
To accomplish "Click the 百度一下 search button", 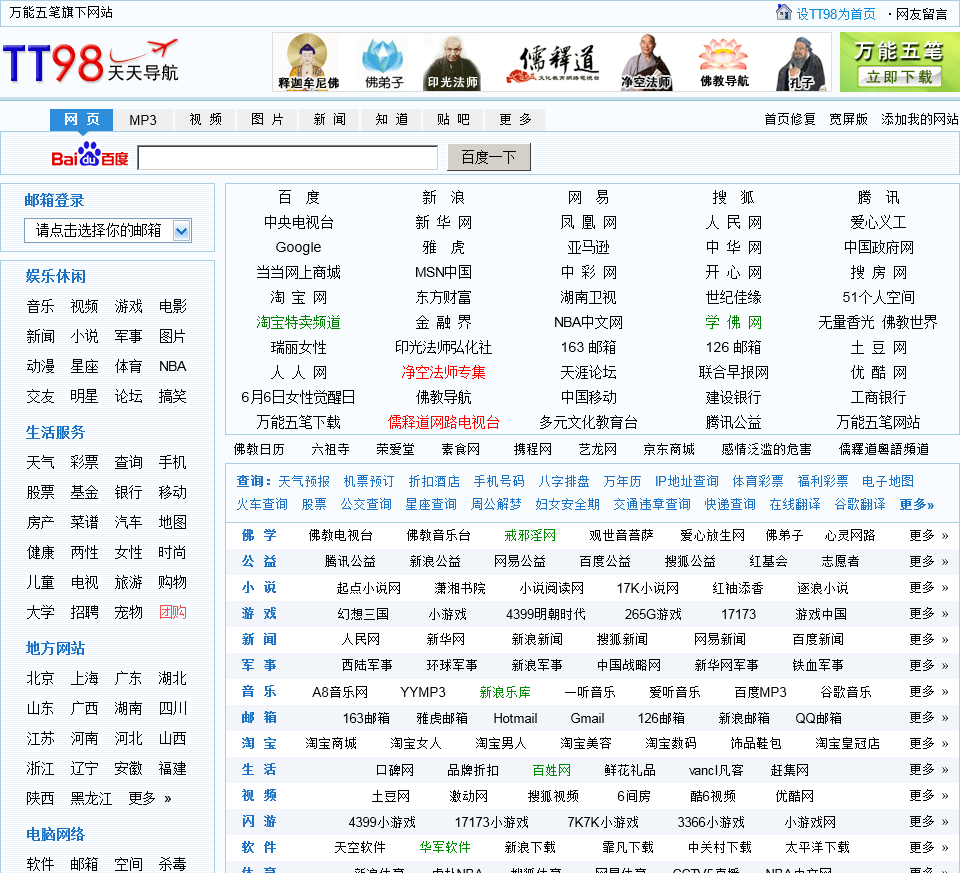I will (x=489, y=157).
